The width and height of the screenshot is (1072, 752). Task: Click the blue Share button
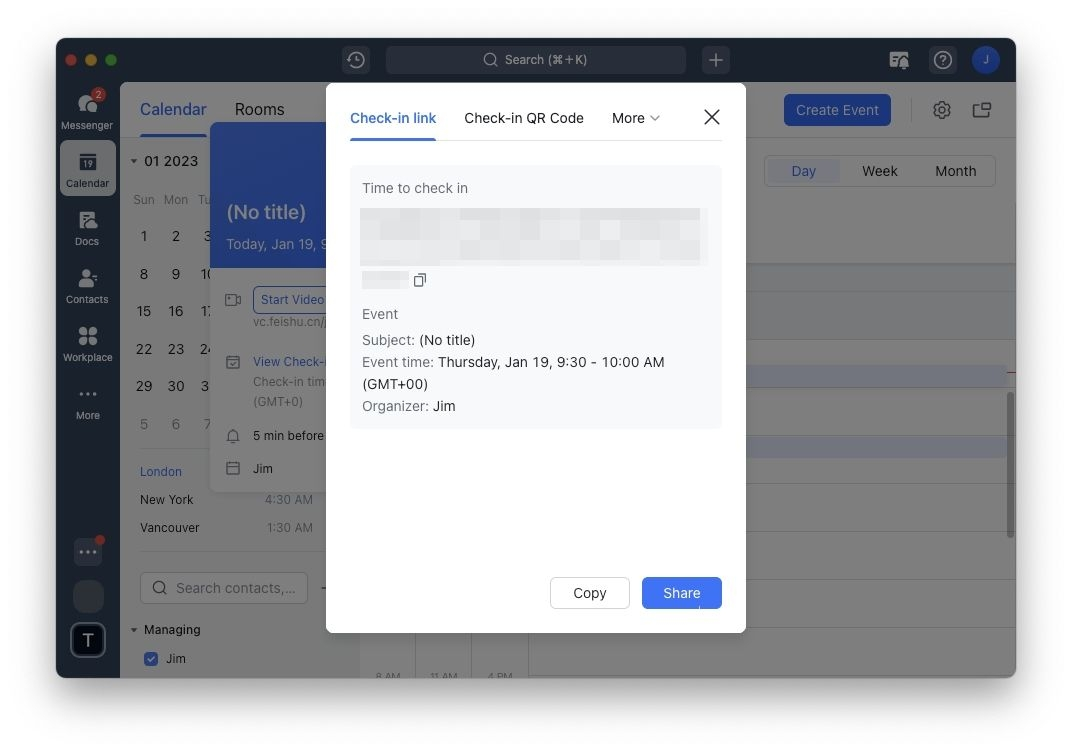(x=681, y=593)
